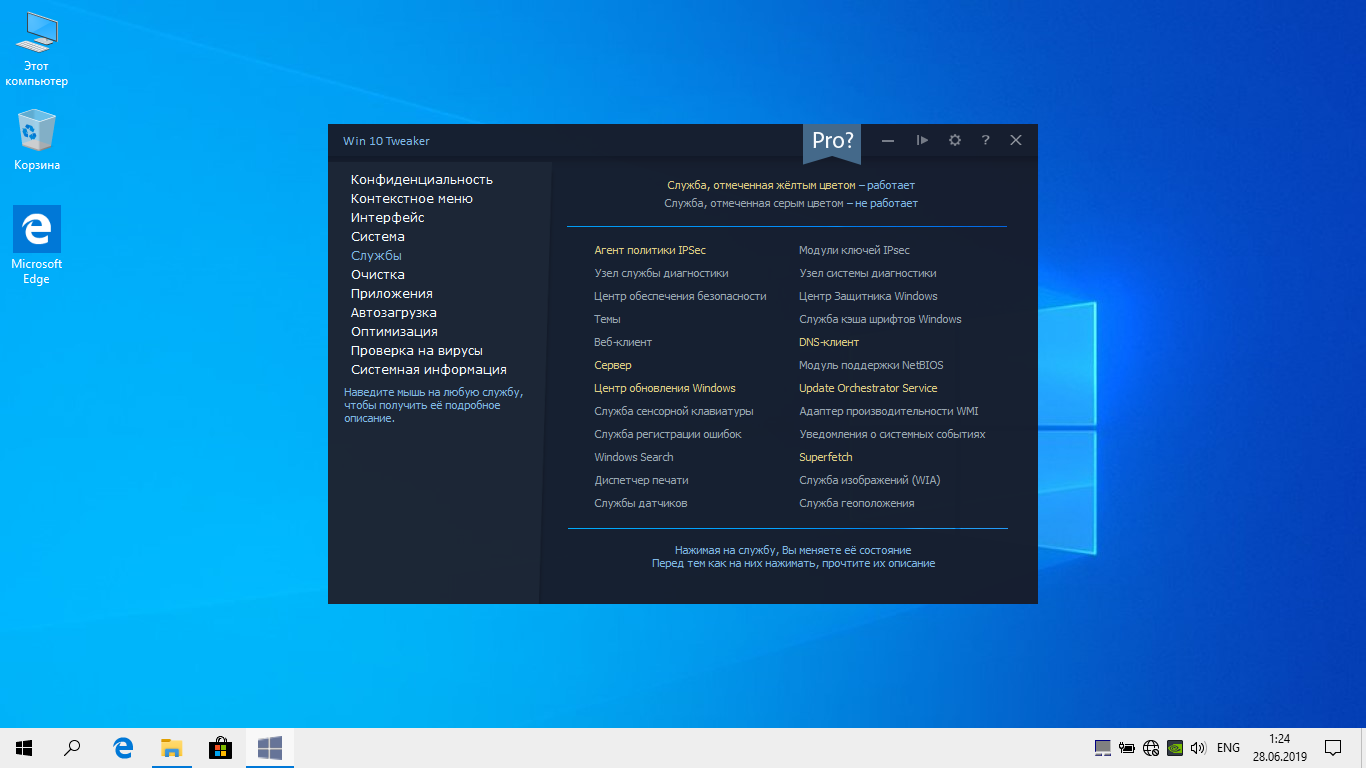Screen dimensions: 1366x768
Task: Toggle the DNS-клиент service
Action: (828, 342)
